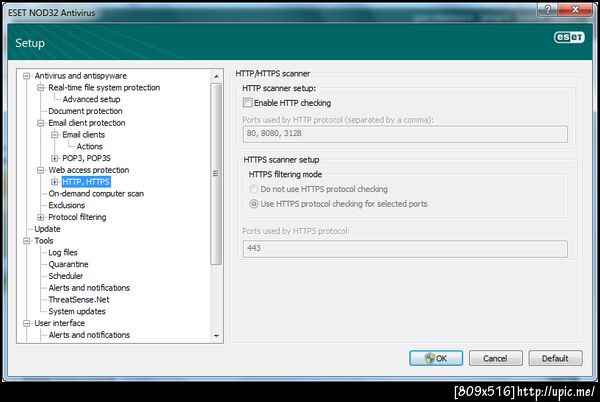600x402 pixels.
Task: Collapse the Email clients node
Action: click(55, 135)
